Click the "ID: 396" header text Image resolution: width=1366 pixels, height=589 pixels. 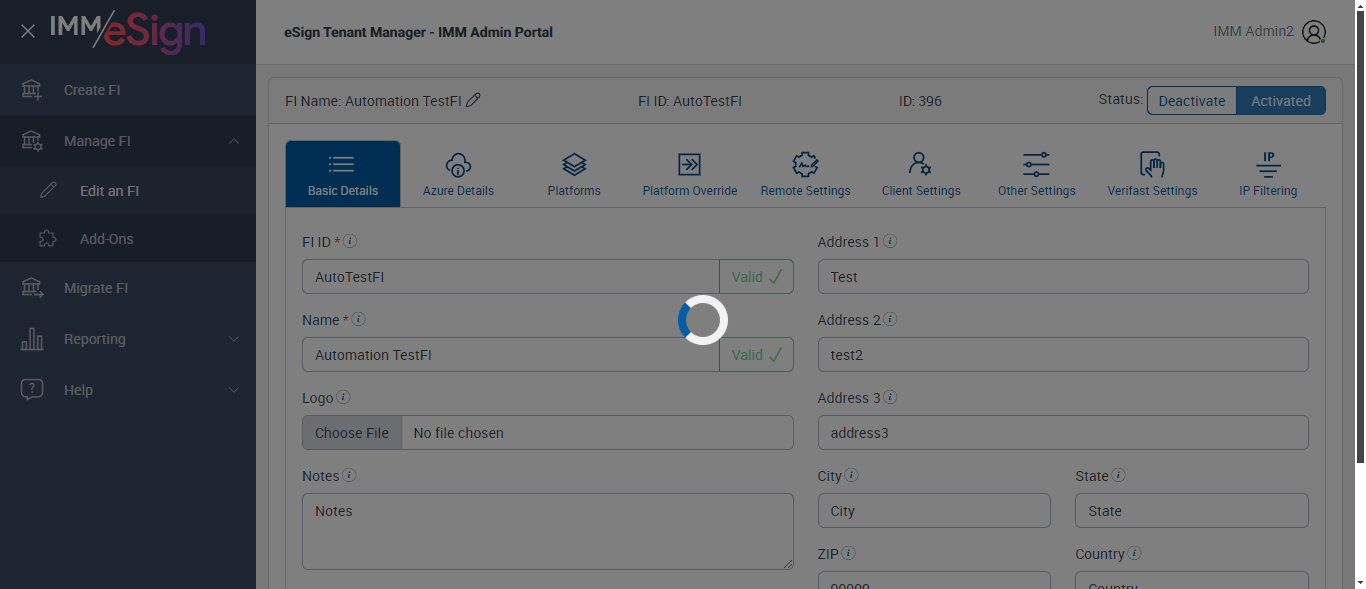click(920, 101)
